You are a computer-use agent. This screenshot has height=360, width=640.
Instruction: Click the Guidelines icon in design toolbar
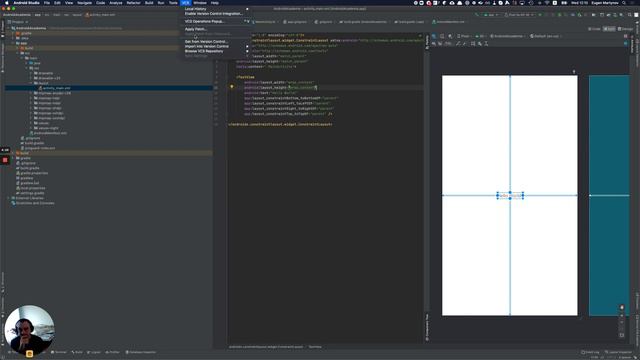(x=486, y=43)
